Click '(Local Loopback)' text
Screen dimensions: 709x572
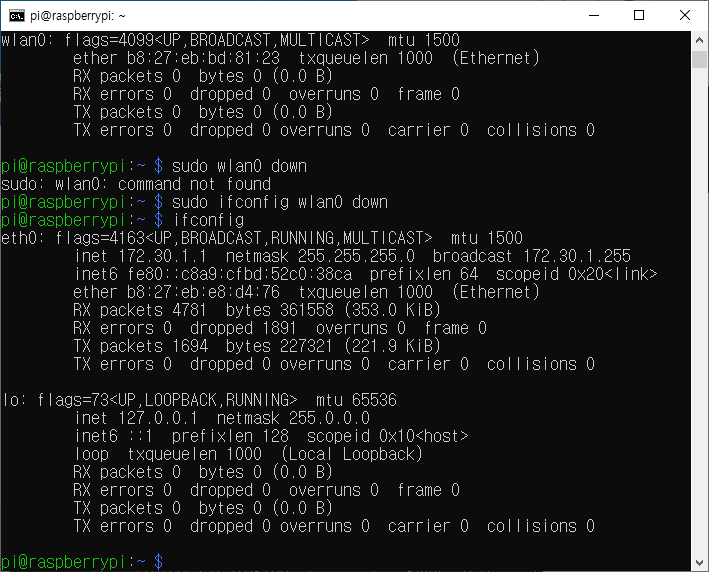coord(351,454)
